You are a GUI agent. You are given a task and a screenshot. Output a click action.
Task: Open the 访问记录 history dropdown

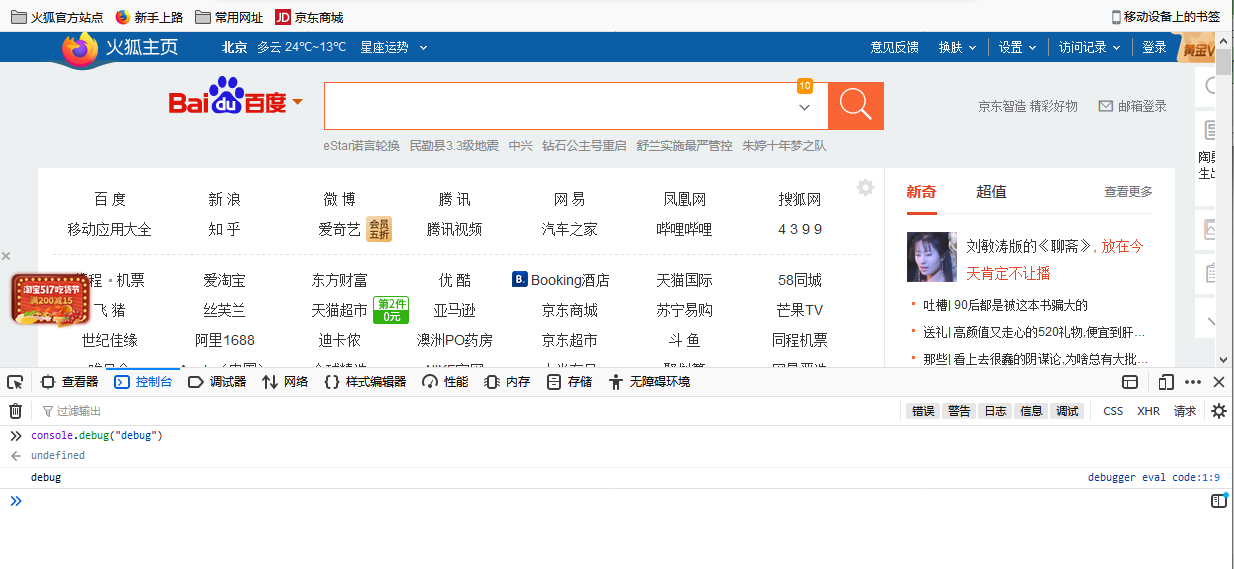[x=1089, y=47]
